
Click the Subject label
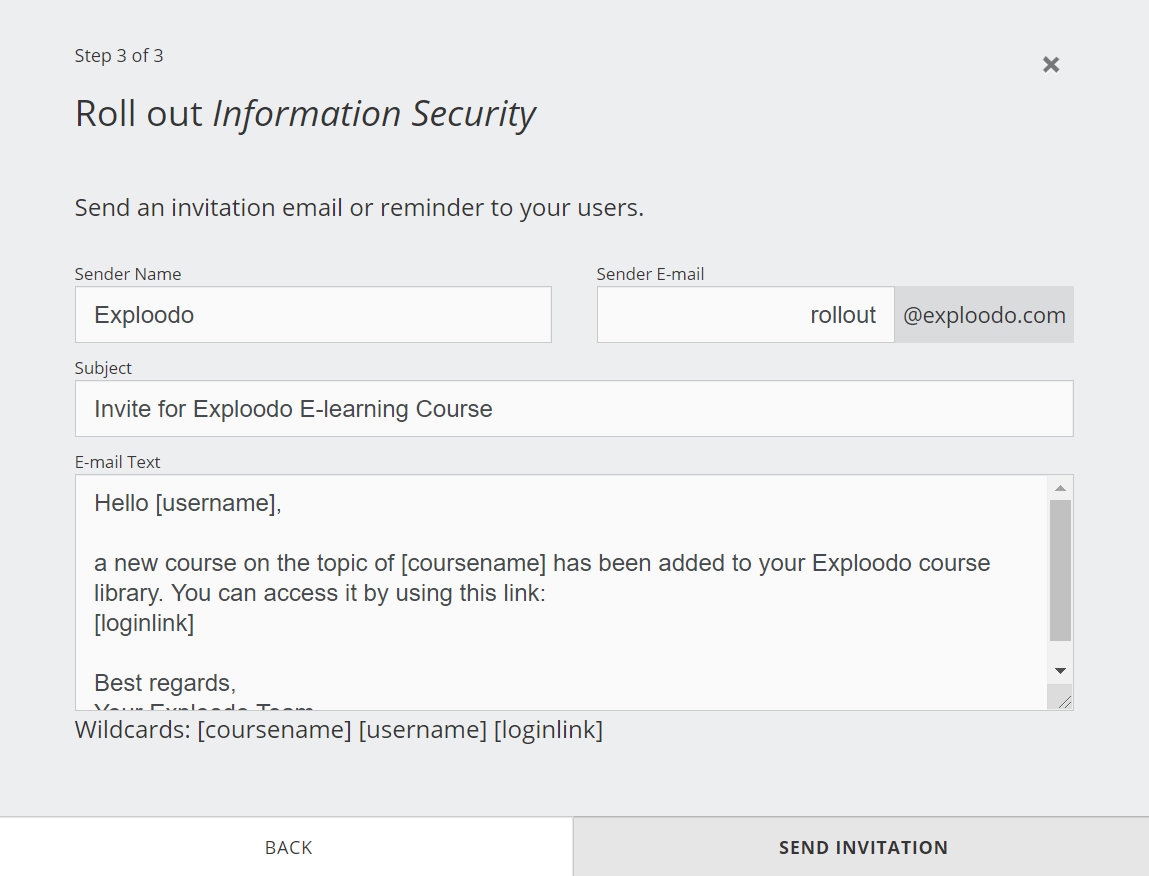[x=103, y=368]
